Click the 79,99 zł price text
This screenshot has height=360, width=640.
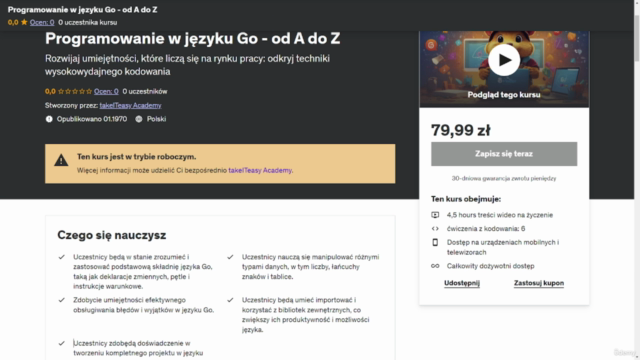click(461, 130)
